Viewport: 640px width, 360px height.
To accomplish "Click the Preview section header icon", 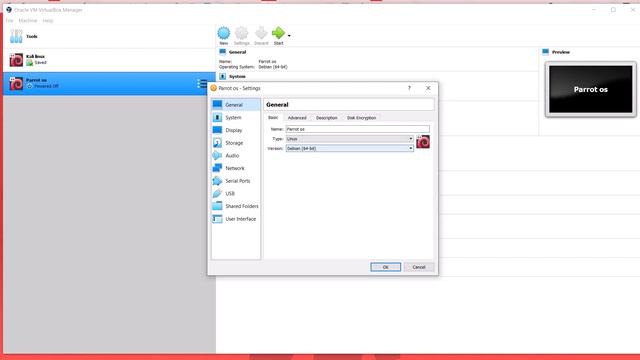I will [x=546, y=52].
